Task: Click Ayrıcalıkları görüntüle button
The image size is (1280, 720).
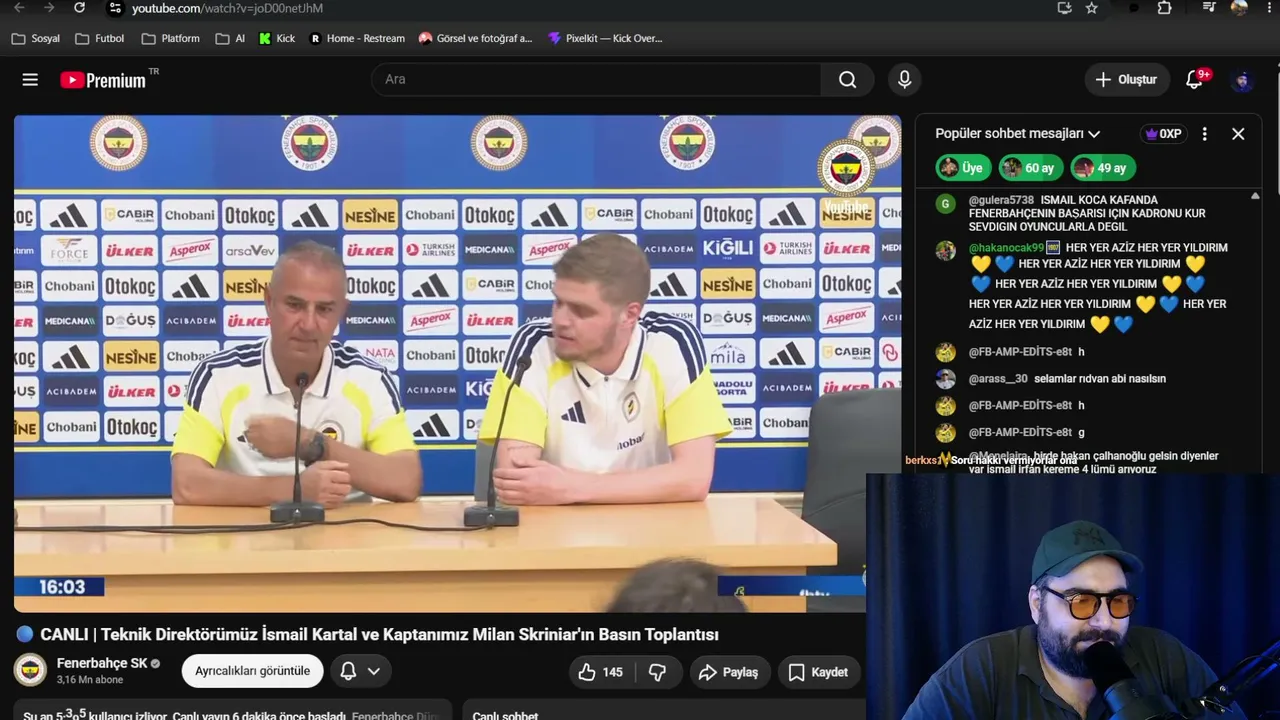Action: click(x=252, y=671)
